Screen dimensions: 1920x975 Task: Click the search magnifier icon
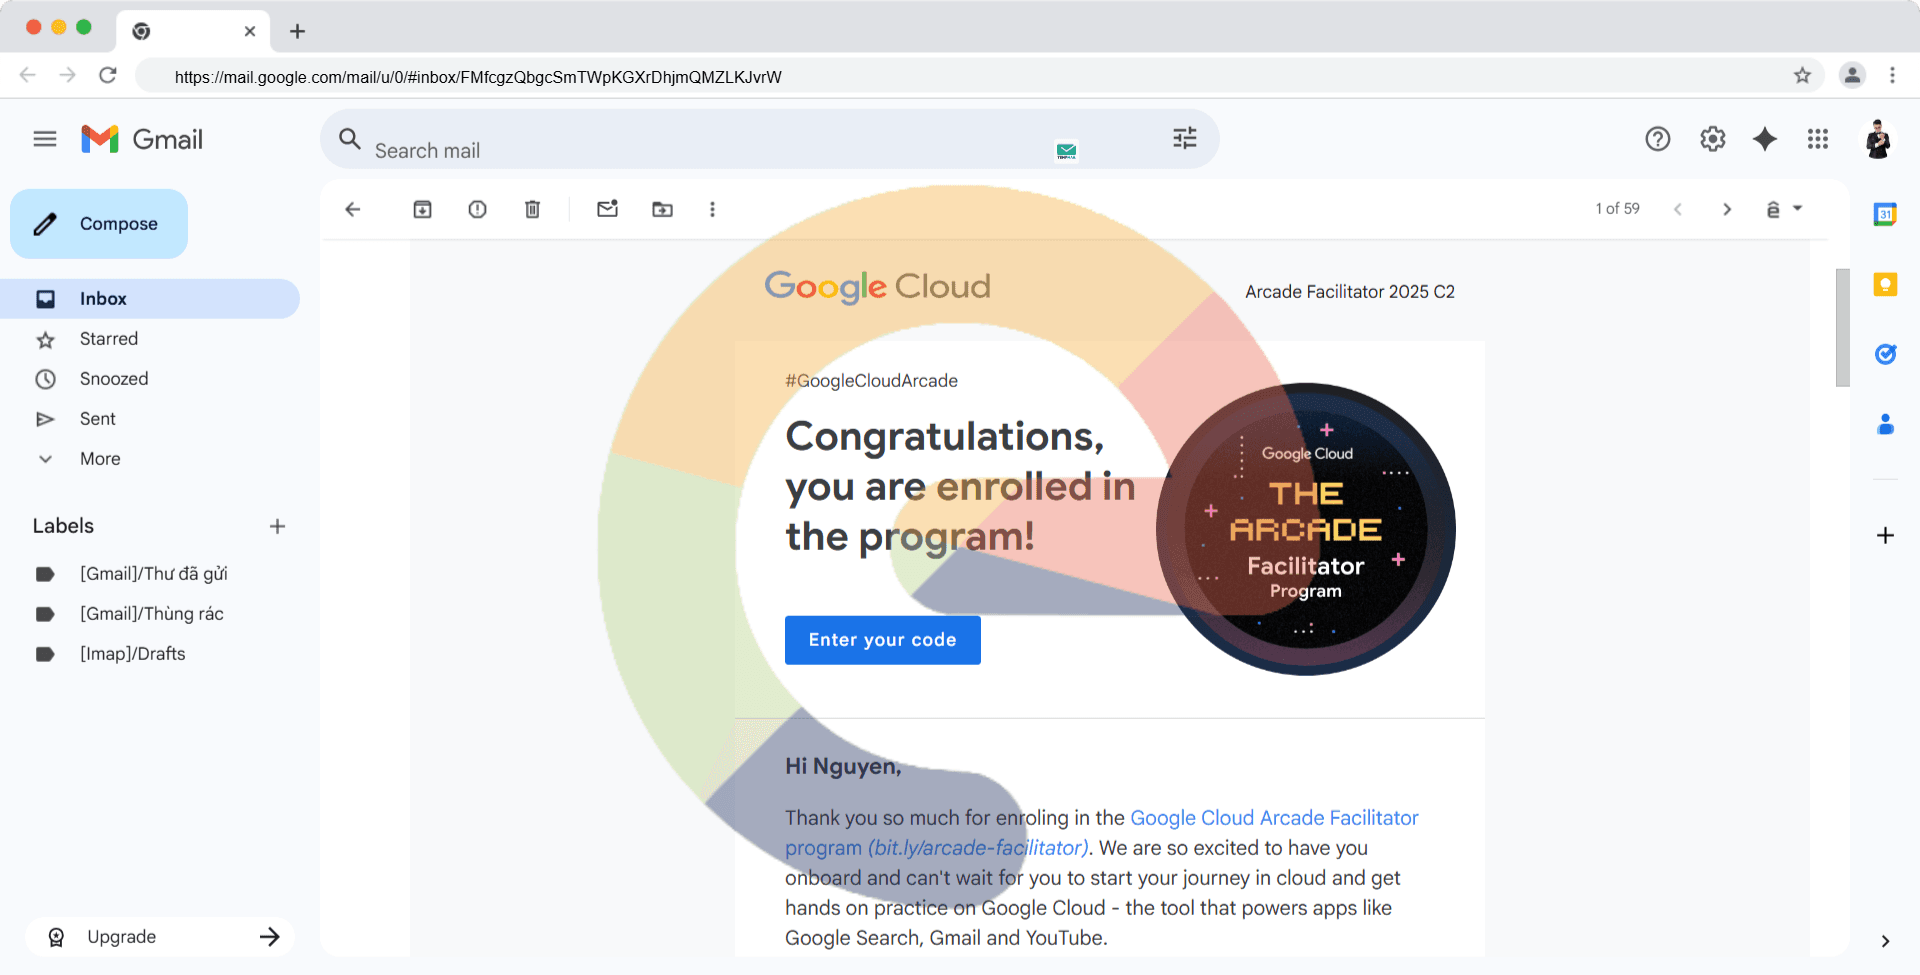(x=349, y=138)
